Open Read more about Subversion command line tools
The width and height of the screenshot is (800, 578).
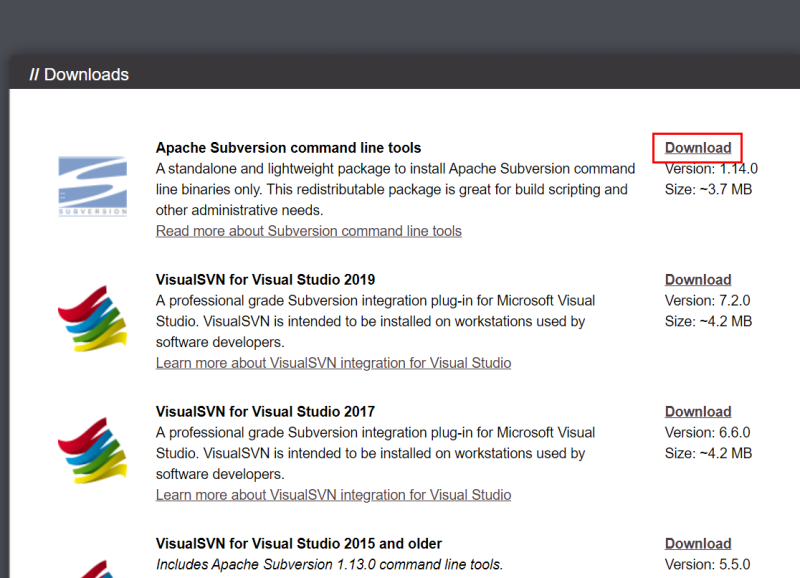[309, 231]
